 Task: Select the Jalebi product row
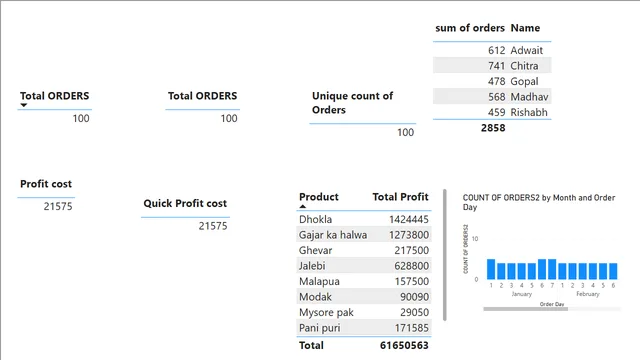(x=364, y=266)
